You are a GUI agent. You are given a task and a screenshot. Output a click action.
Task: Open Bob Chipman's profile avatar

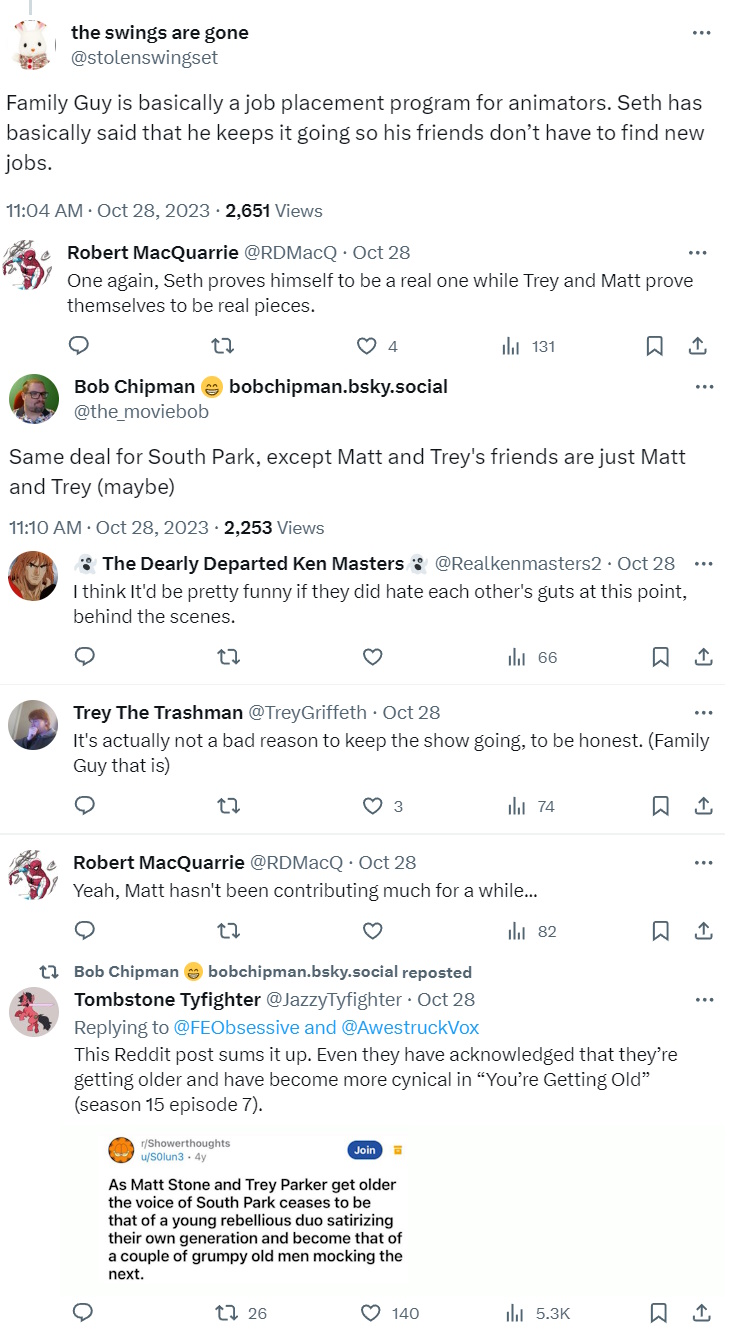click(x=33, y=398)
